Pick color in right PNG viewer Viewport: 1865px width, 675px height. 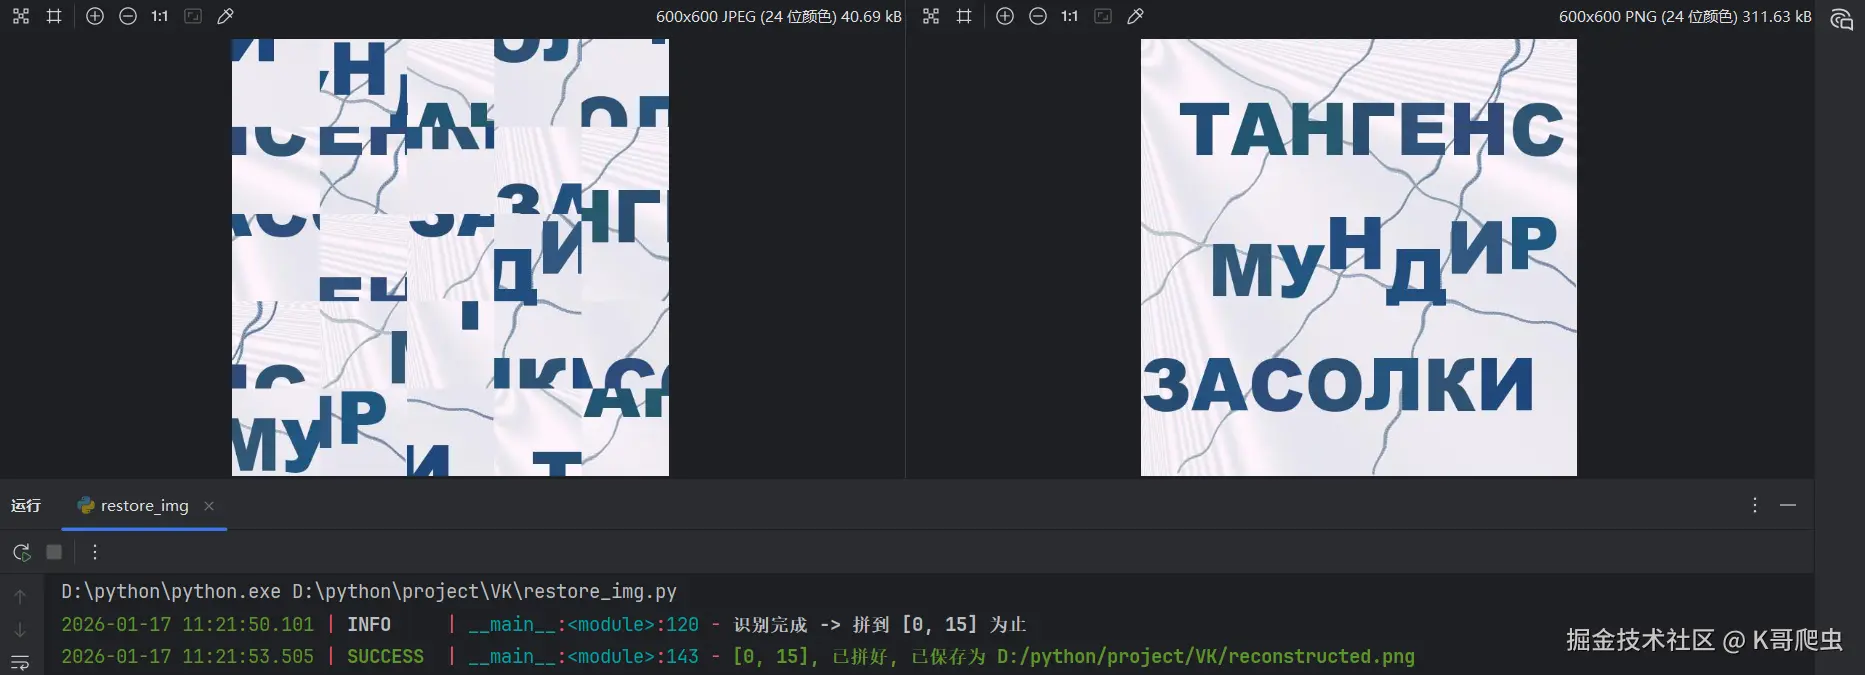pyautogui.click(x=1136, y=16)
